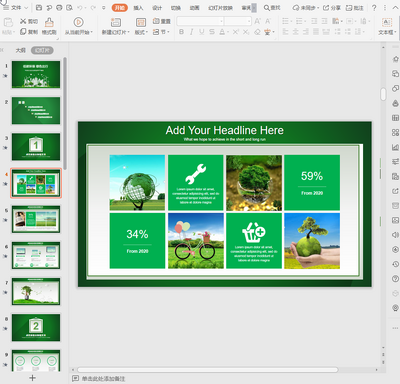The height and width of the screenshot is (384, 400).
Task: Click the 批注 comment button
Action: [x=354, y=8]
